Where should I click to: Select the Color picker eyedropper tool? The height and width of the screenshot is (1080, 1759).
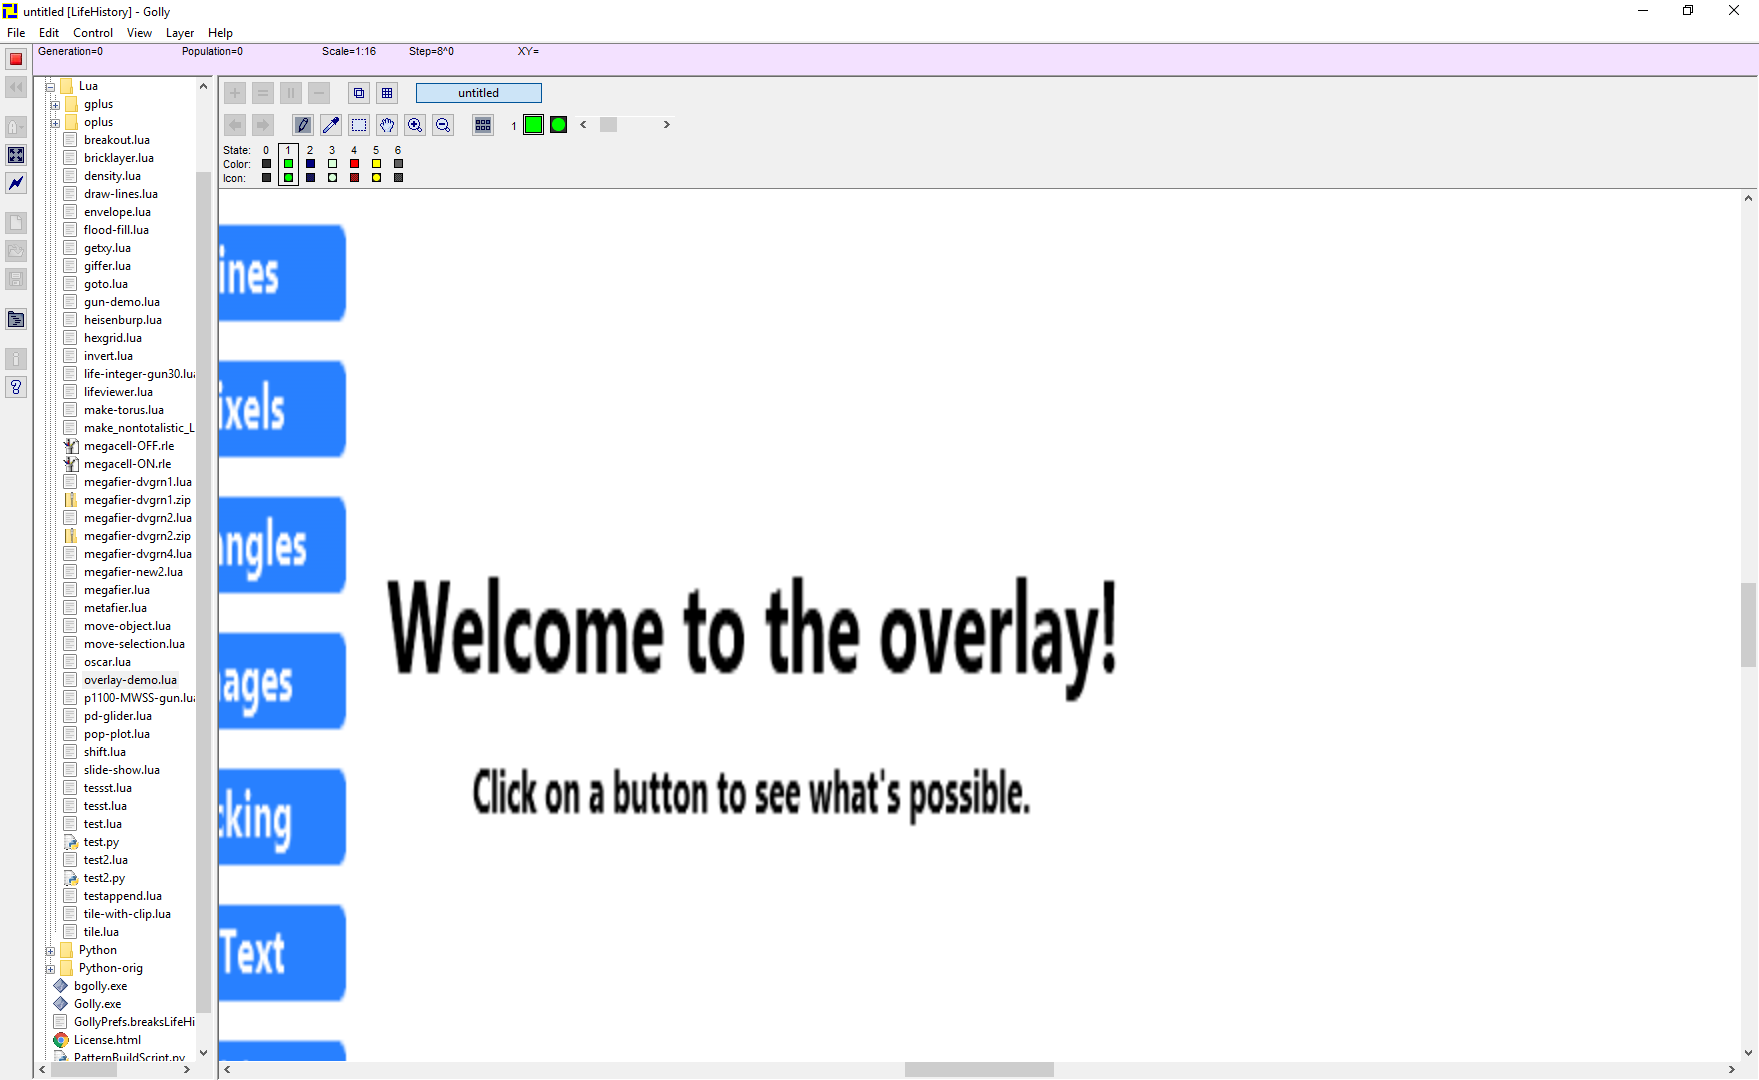[x=331, y=125]
